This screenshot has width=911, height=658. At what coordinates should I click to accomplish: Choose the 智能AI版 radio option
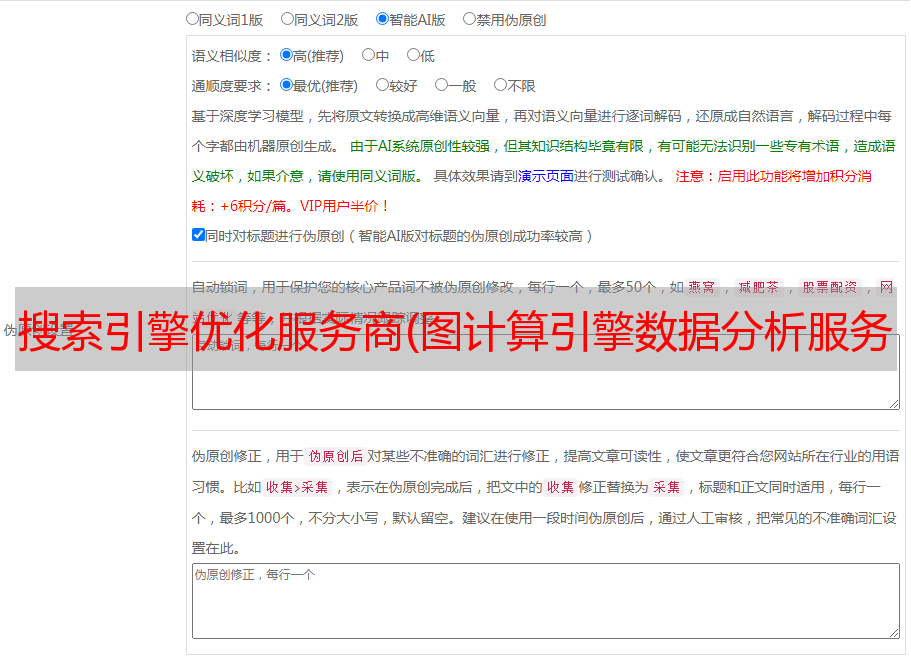(x=382, y=19)
